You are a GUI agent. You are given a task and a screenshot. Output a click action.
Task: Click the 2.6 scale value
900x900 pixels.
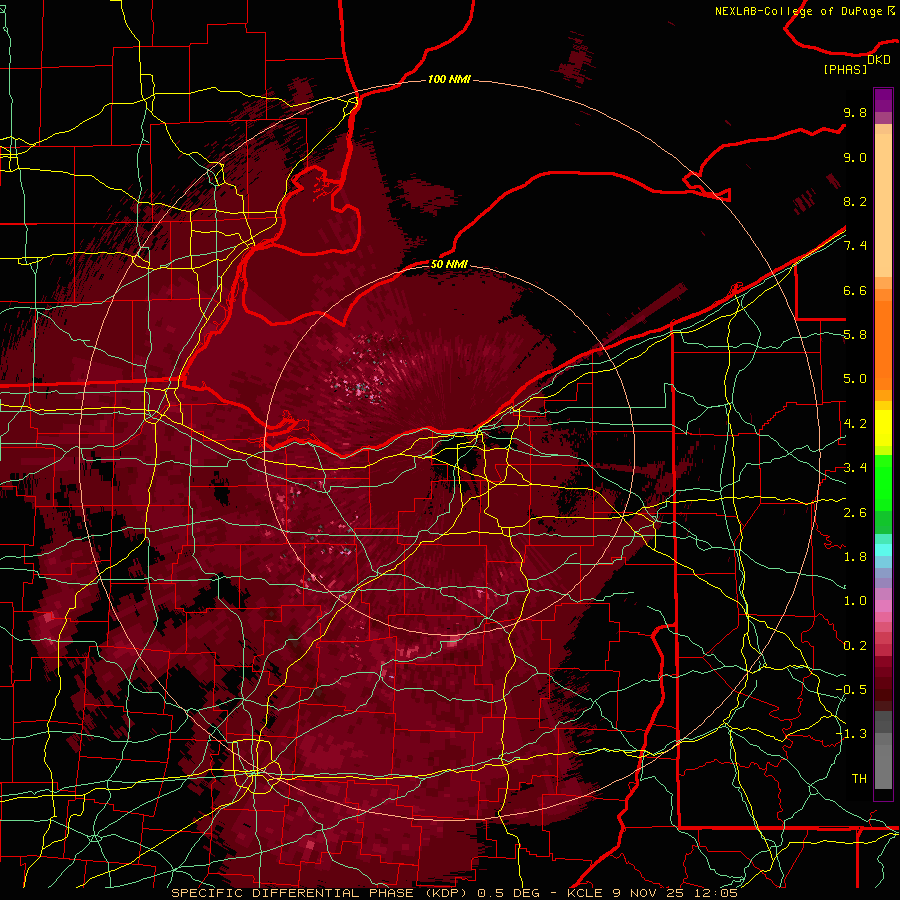pyautogui.click(x=855, y=512)
